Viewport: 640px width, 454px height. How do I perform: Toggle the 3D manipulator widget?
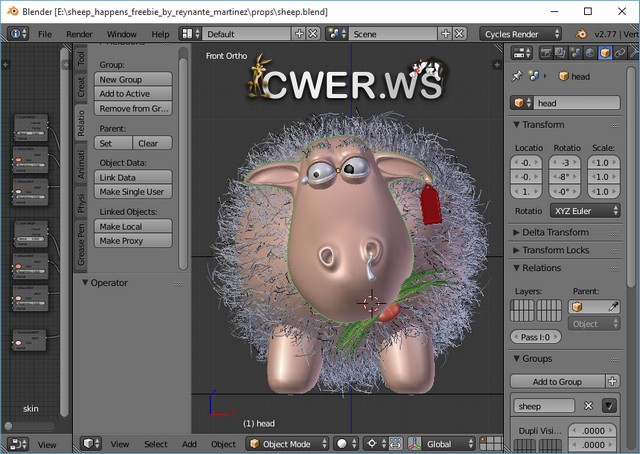coord(413,443)
